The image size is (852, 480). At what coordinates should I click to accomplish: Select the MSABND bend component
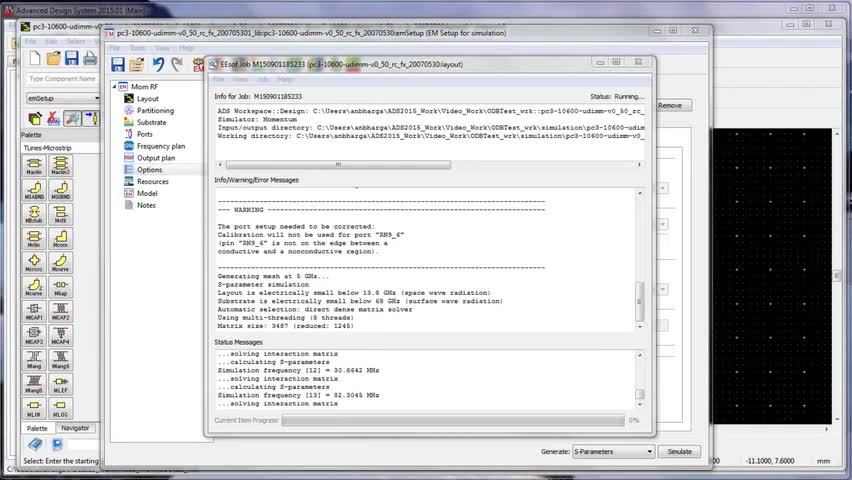click(x=34, y=190)
